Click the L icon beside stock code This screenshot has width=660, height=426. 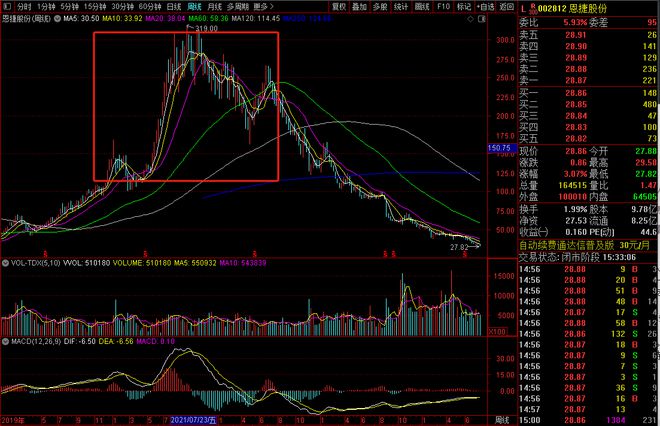click(x=523, y=8)
